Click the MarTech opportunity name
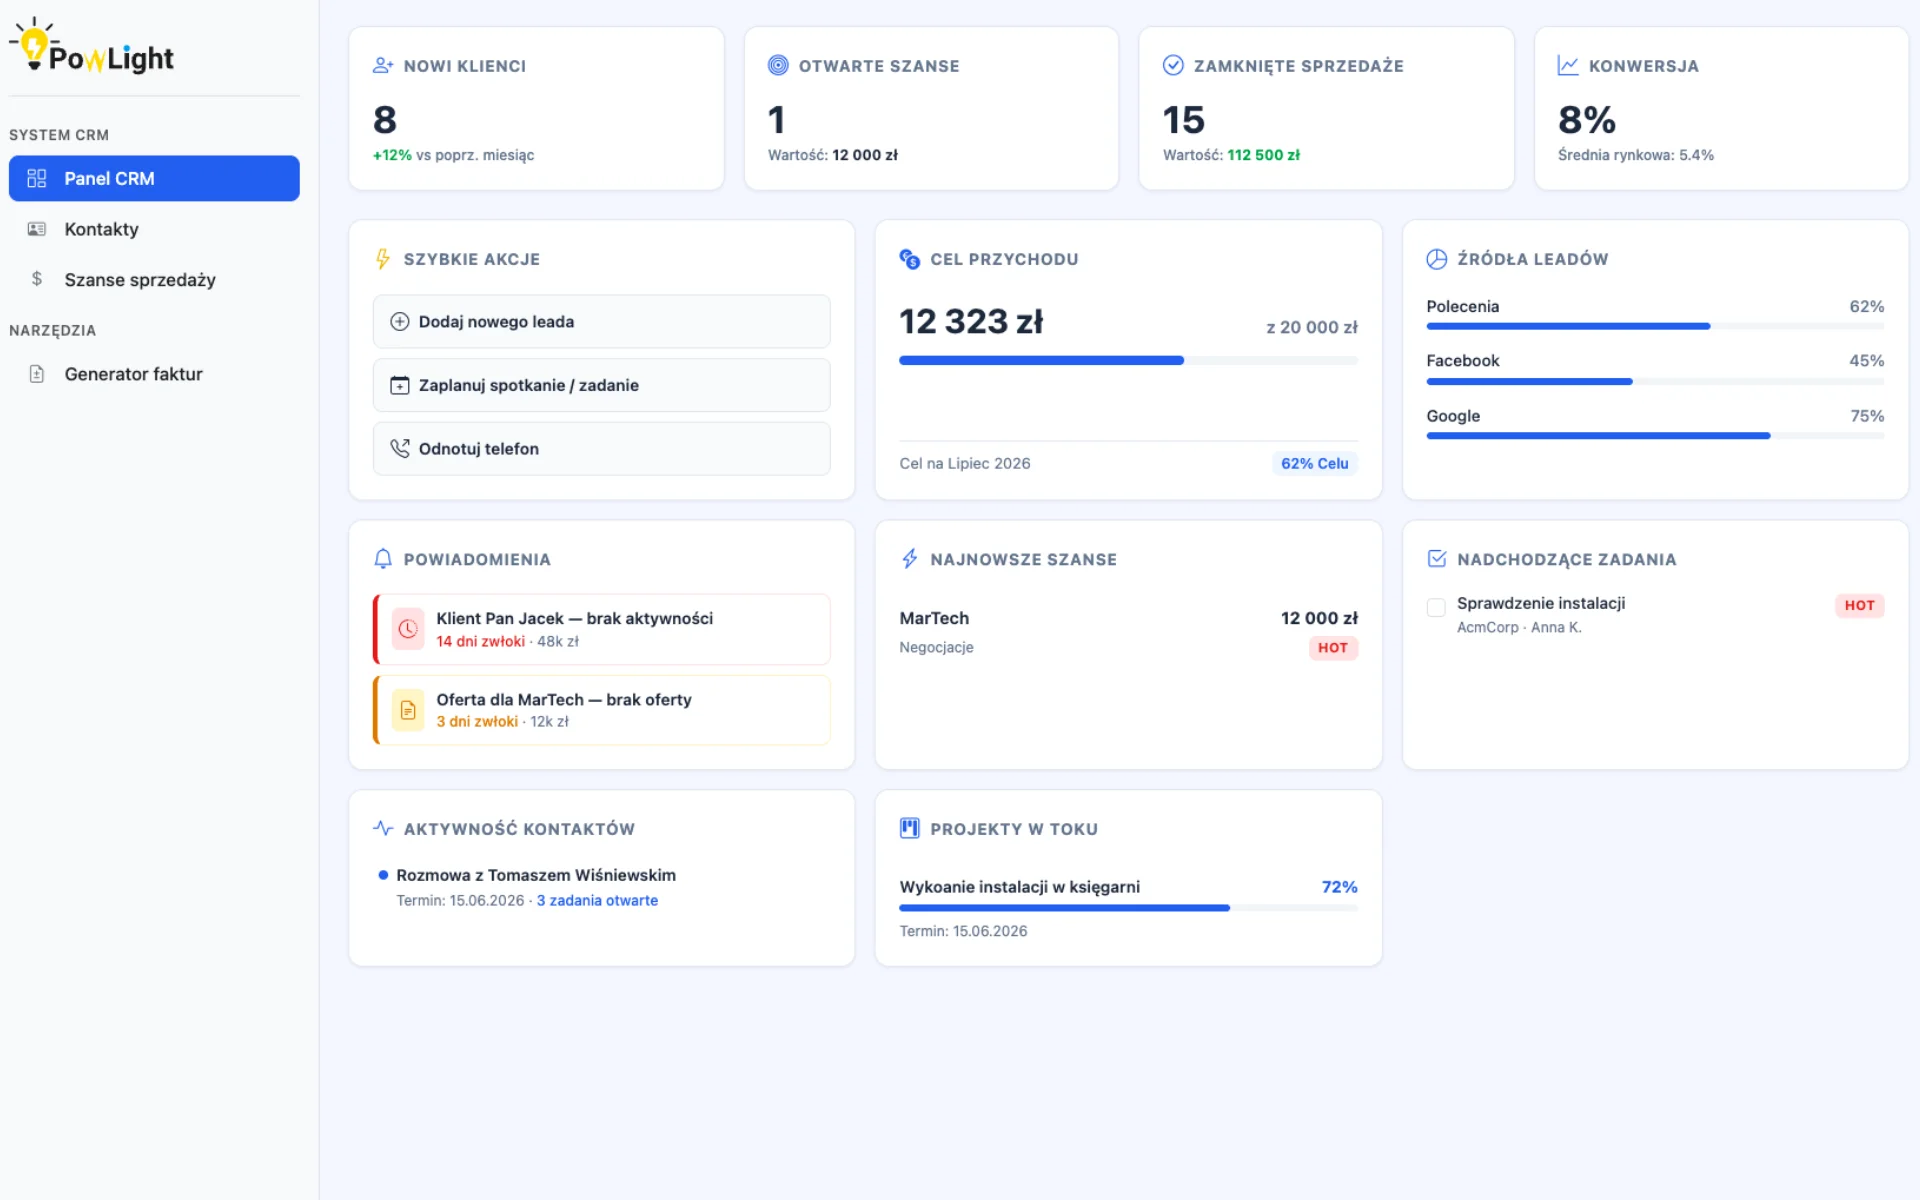Image resolution: width=1920 pixels, height=1200 pixels. (934, 618)
